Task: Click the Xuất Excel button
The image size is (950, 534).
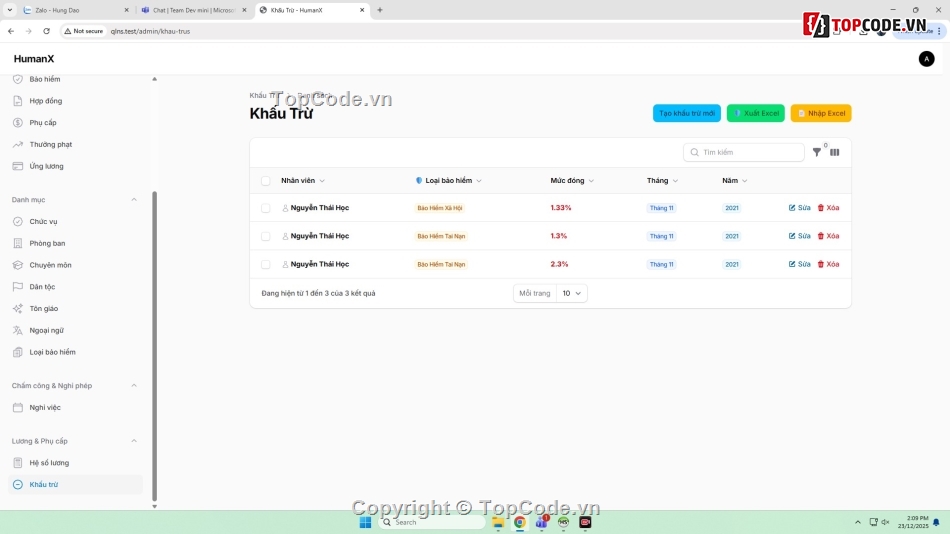Action: [x=756, y=113]
